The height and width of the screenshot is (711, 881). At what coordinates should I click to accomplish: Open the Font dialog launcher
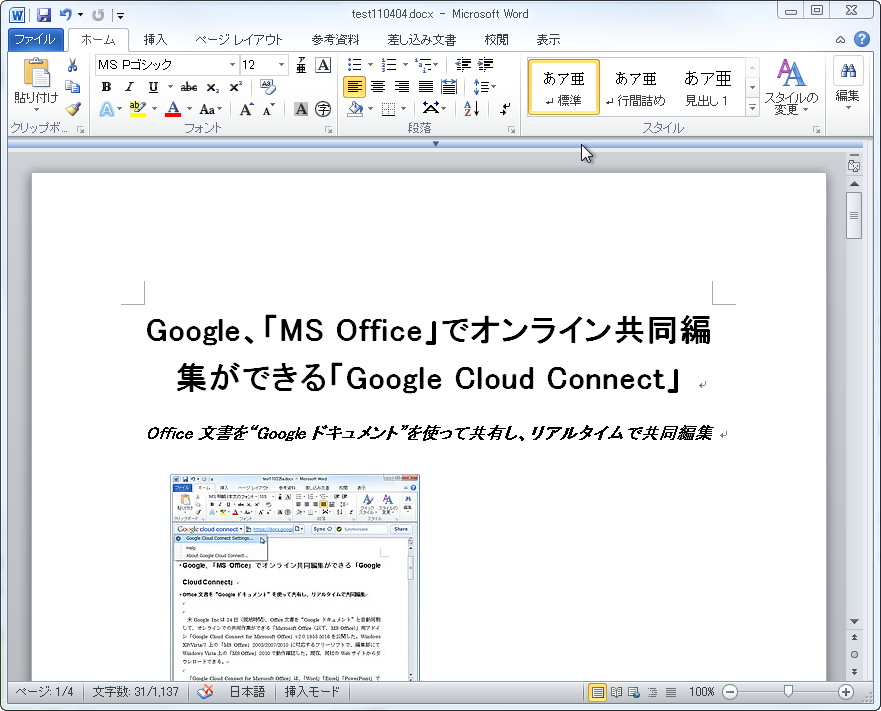click(328, 130)
